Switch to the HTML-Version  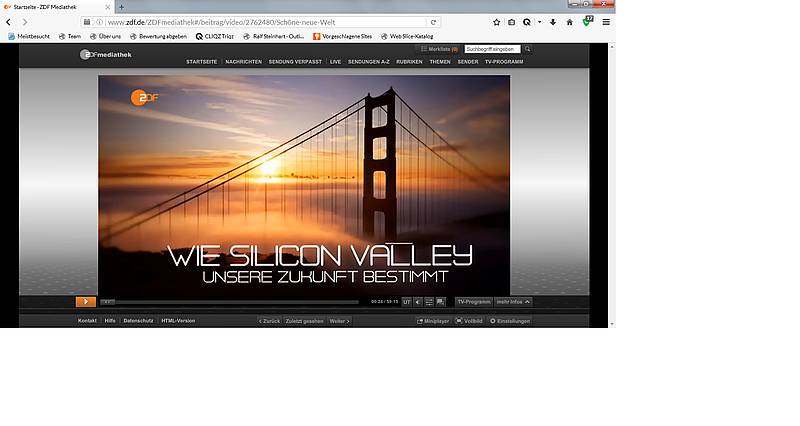178,321
